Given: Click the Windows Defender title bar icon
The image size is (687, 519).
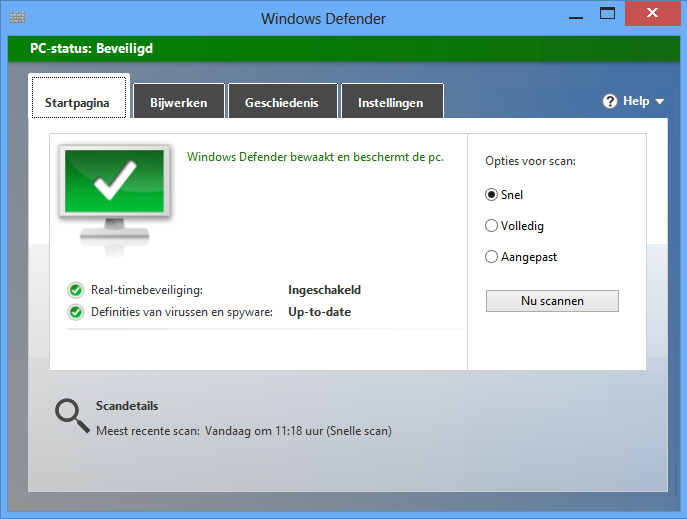Looking at the screenshot, I should point(17,18).
